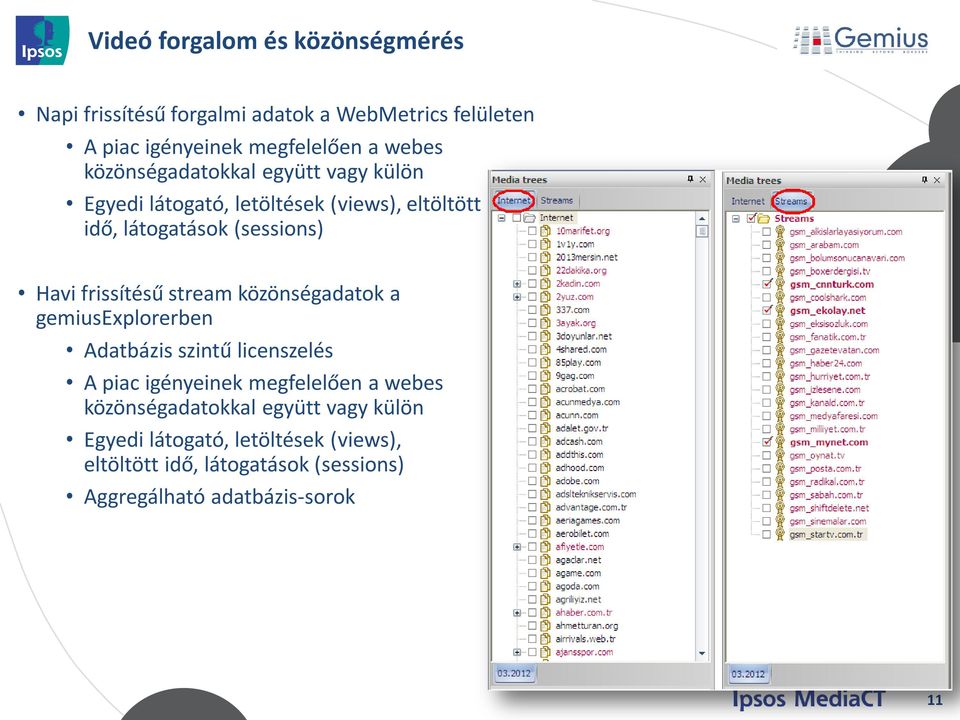Click the 03.2012 tab in left panel
The height and width of the screenshot is (720, 960).
[514, 673]
